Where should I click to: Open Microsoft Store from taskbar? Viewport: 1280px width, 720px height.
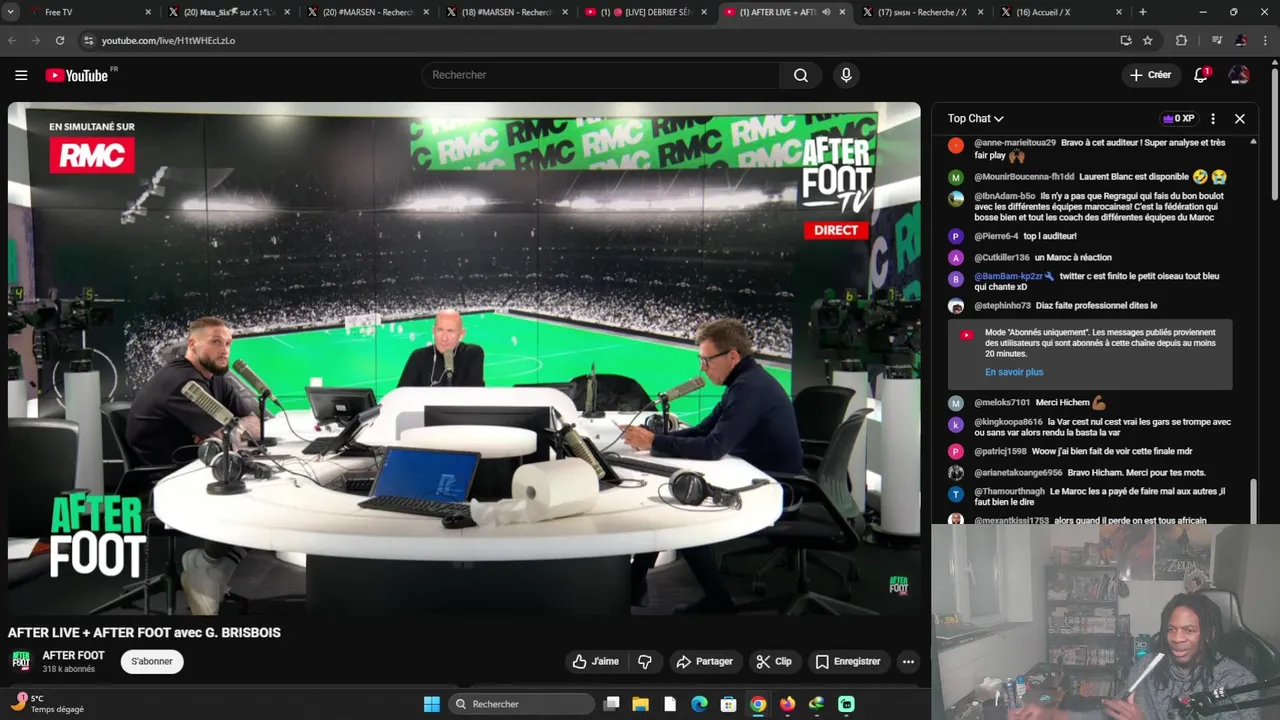[729, 704]
